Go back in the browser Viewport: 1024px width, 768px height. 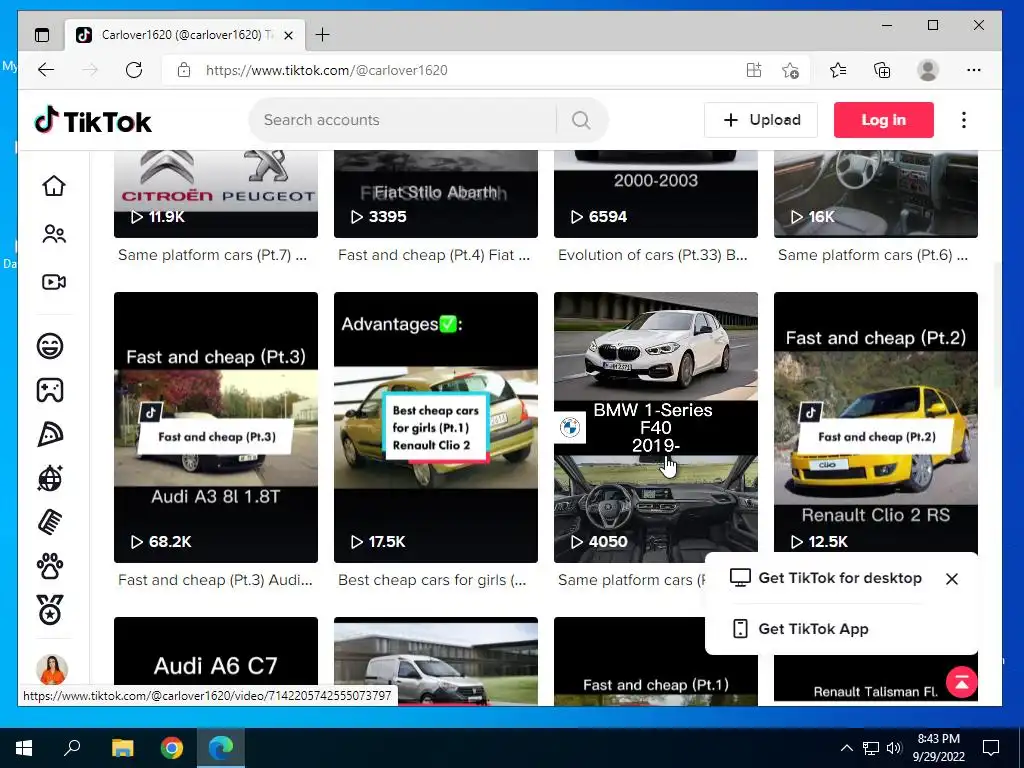pos(46,70)
